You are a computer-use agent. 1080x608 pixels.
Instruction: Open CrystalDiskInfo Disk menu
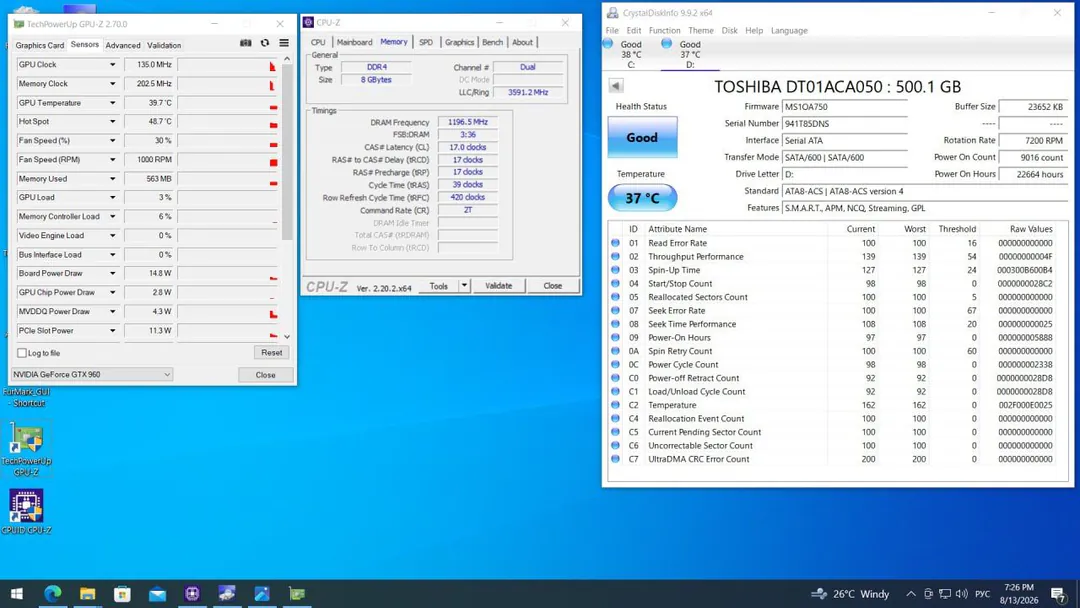click(729, 30)
